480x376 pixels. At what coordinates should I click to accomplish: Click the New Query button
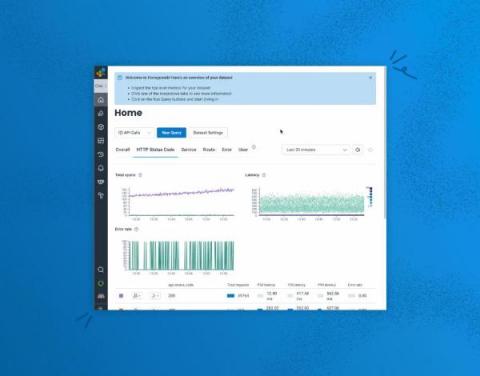pos(172,133)
